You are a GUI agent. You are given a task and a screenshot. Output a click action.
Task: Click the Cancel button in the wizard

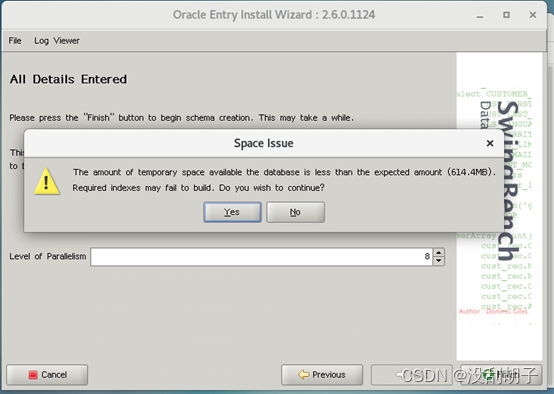click(x=47, y=375)
